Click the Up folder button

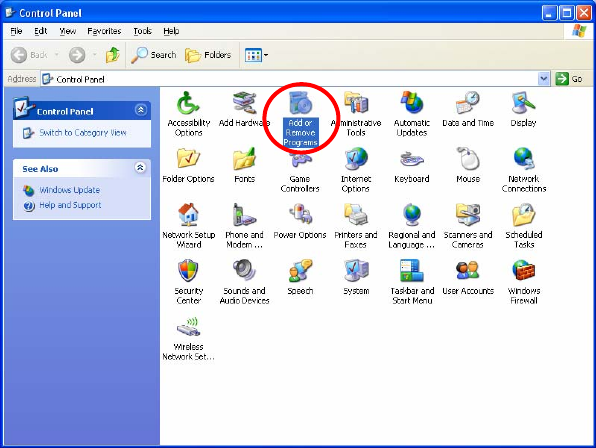click(x=112, y=55)
